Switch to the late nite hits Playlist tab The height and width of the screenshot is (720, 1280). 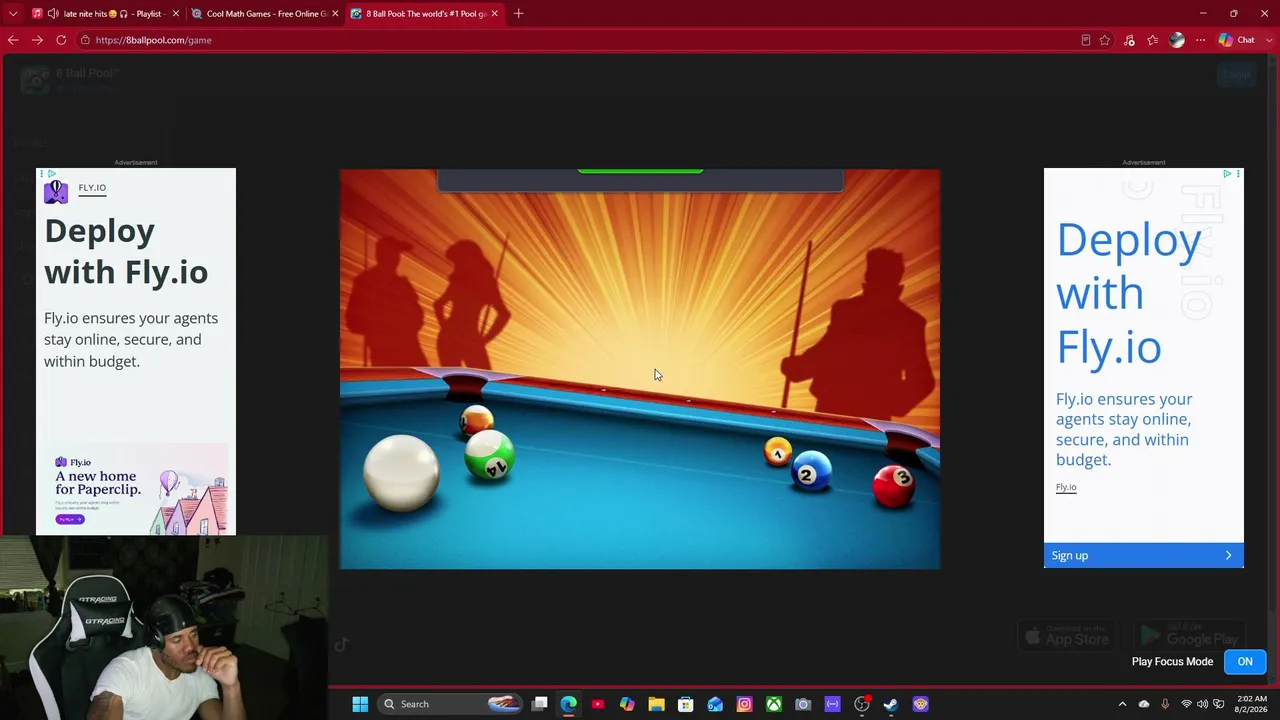tap(105, 14)
